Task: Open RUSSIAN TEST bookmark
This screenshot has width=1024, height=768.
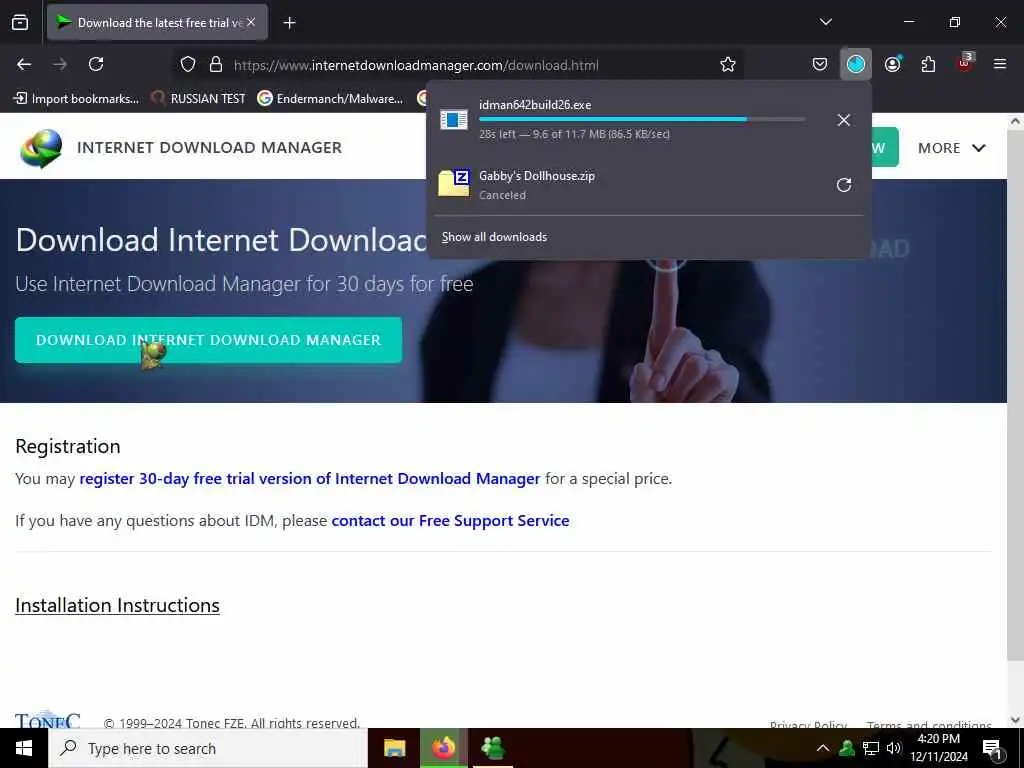Action: 199,99
